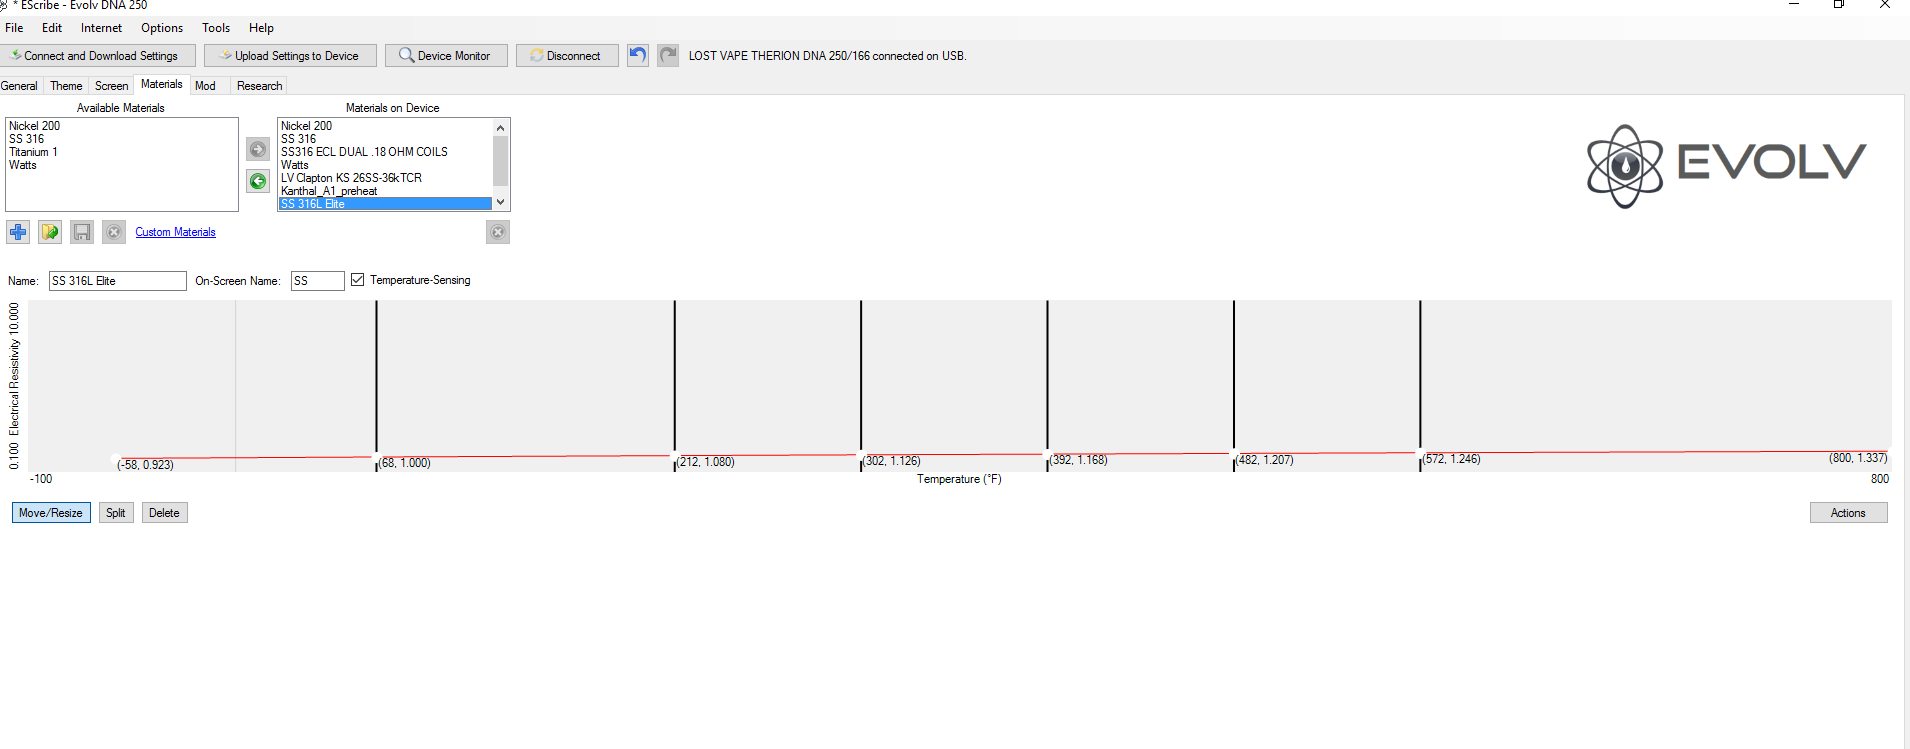1910x749 pixels.
Task: Open the Custom Materials link
Action: pyautogui.click(x=175, y=232)
